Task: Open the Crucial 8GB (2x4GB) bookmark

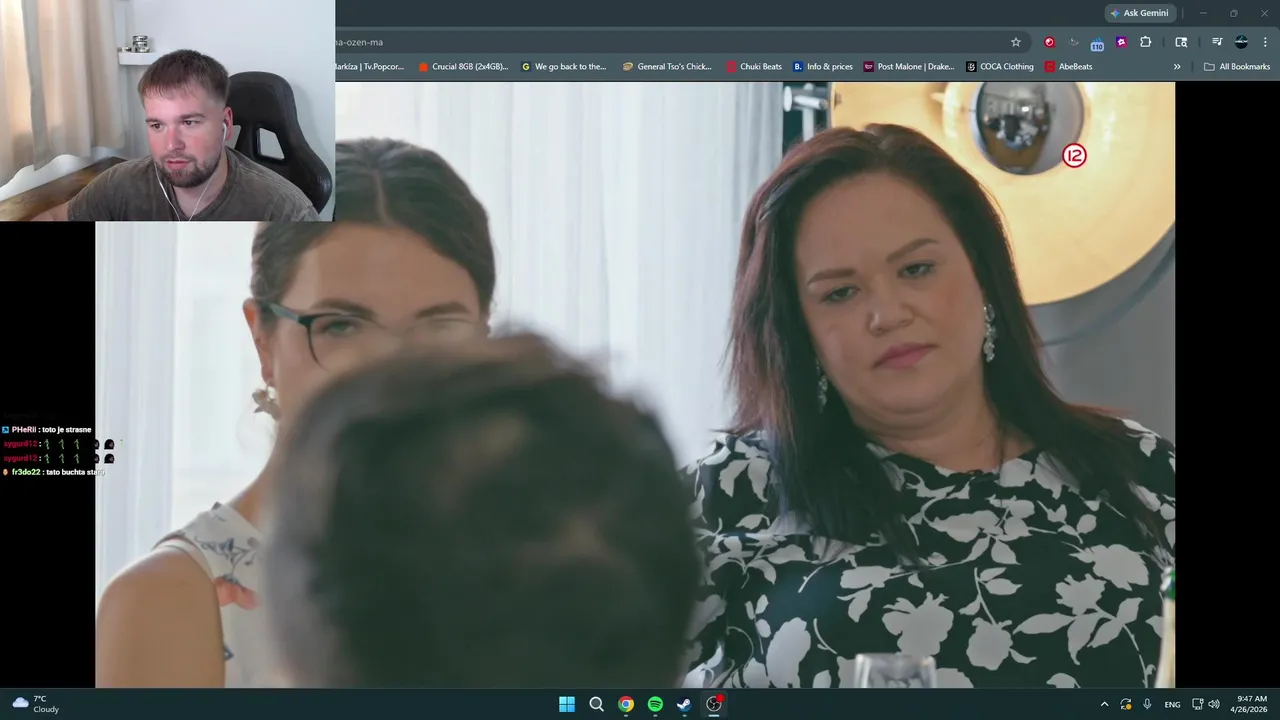Action: [463, 67]
